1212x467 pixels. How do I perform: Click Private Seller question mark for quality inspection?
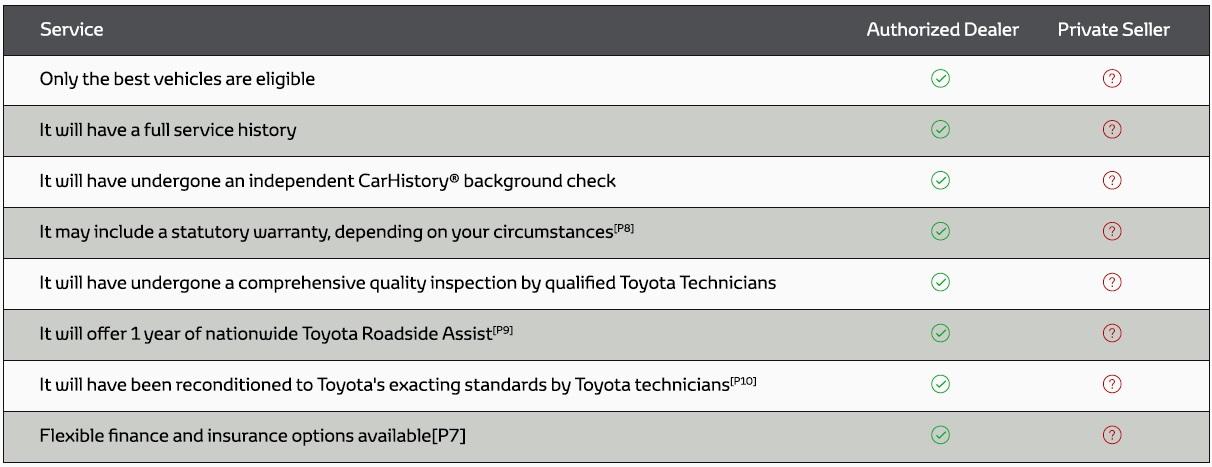[1111, 282]
